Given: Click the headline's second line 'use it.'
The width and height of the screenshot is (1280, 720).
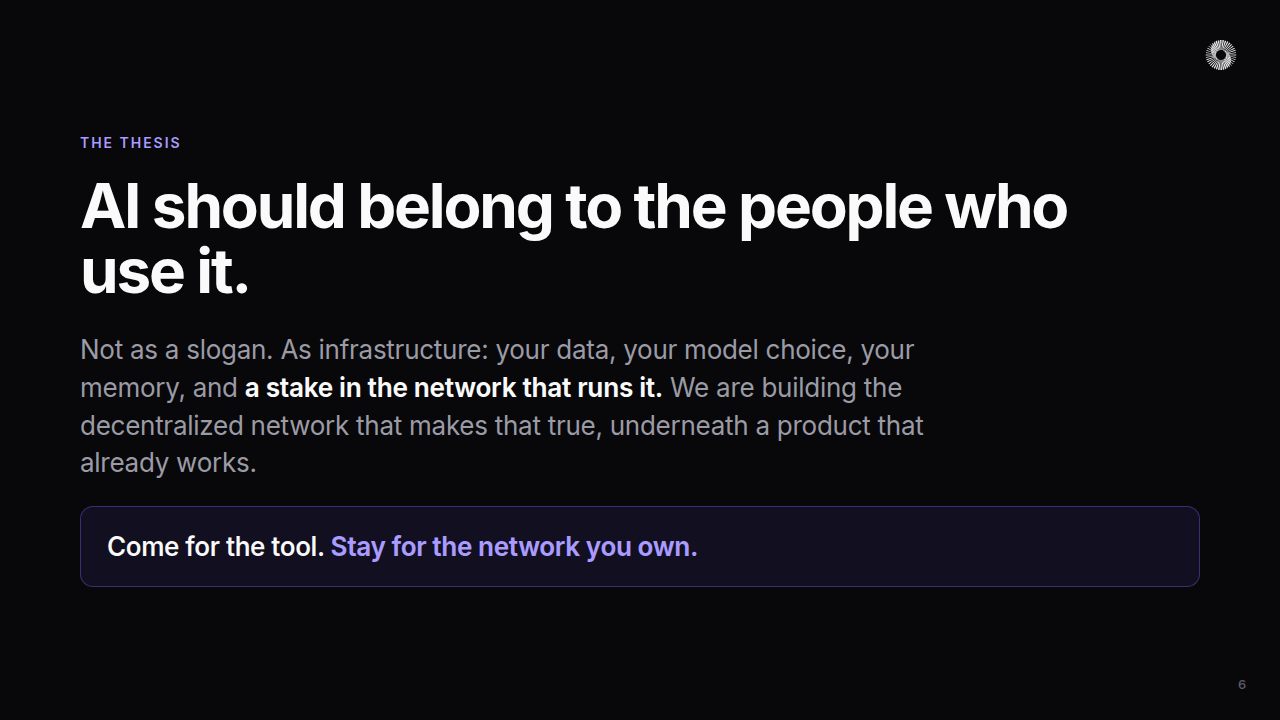Looking at the screenshot, I should coord(164,271).
